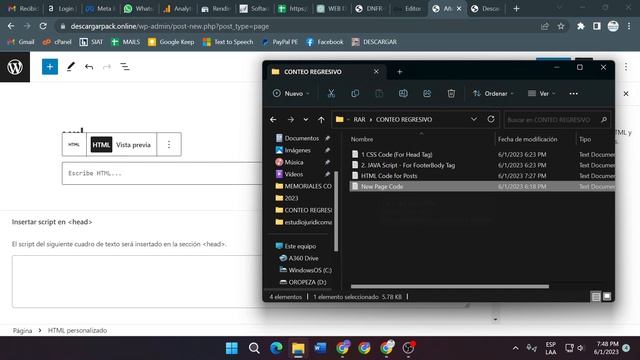640x360 pixels.
Task: Go forward in File Explorer
Action: (291, 120)
